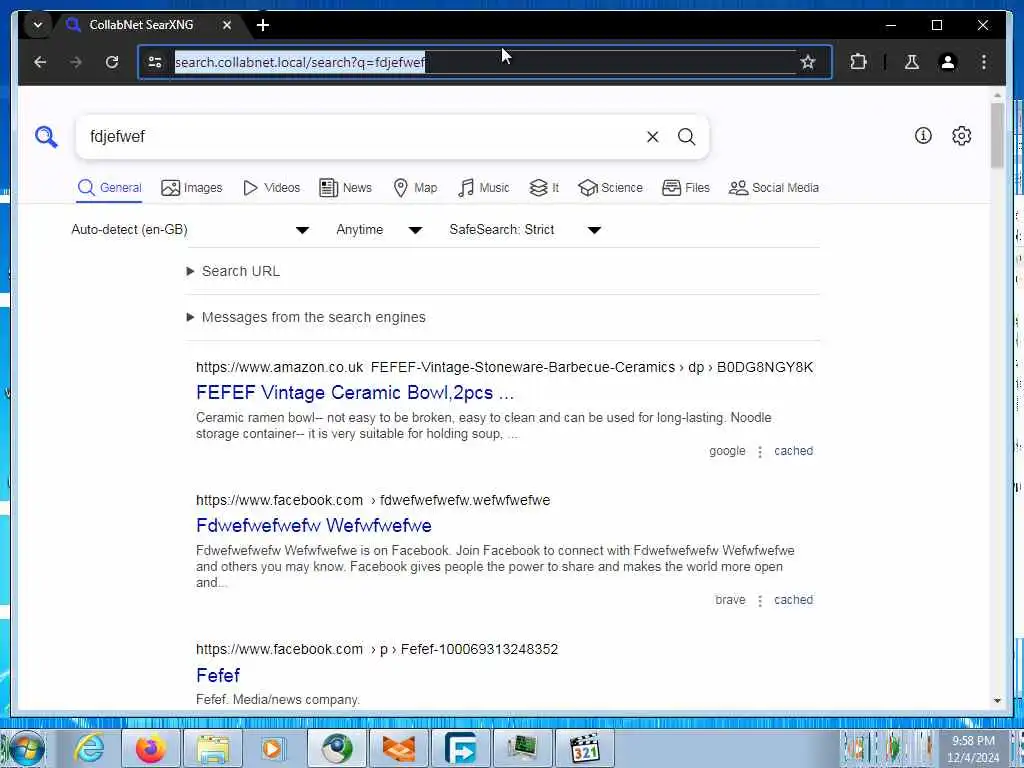Switch to the News category tab
This screenshot has height=768, width=1024.
pyautogui.click(x=345, y=188)
